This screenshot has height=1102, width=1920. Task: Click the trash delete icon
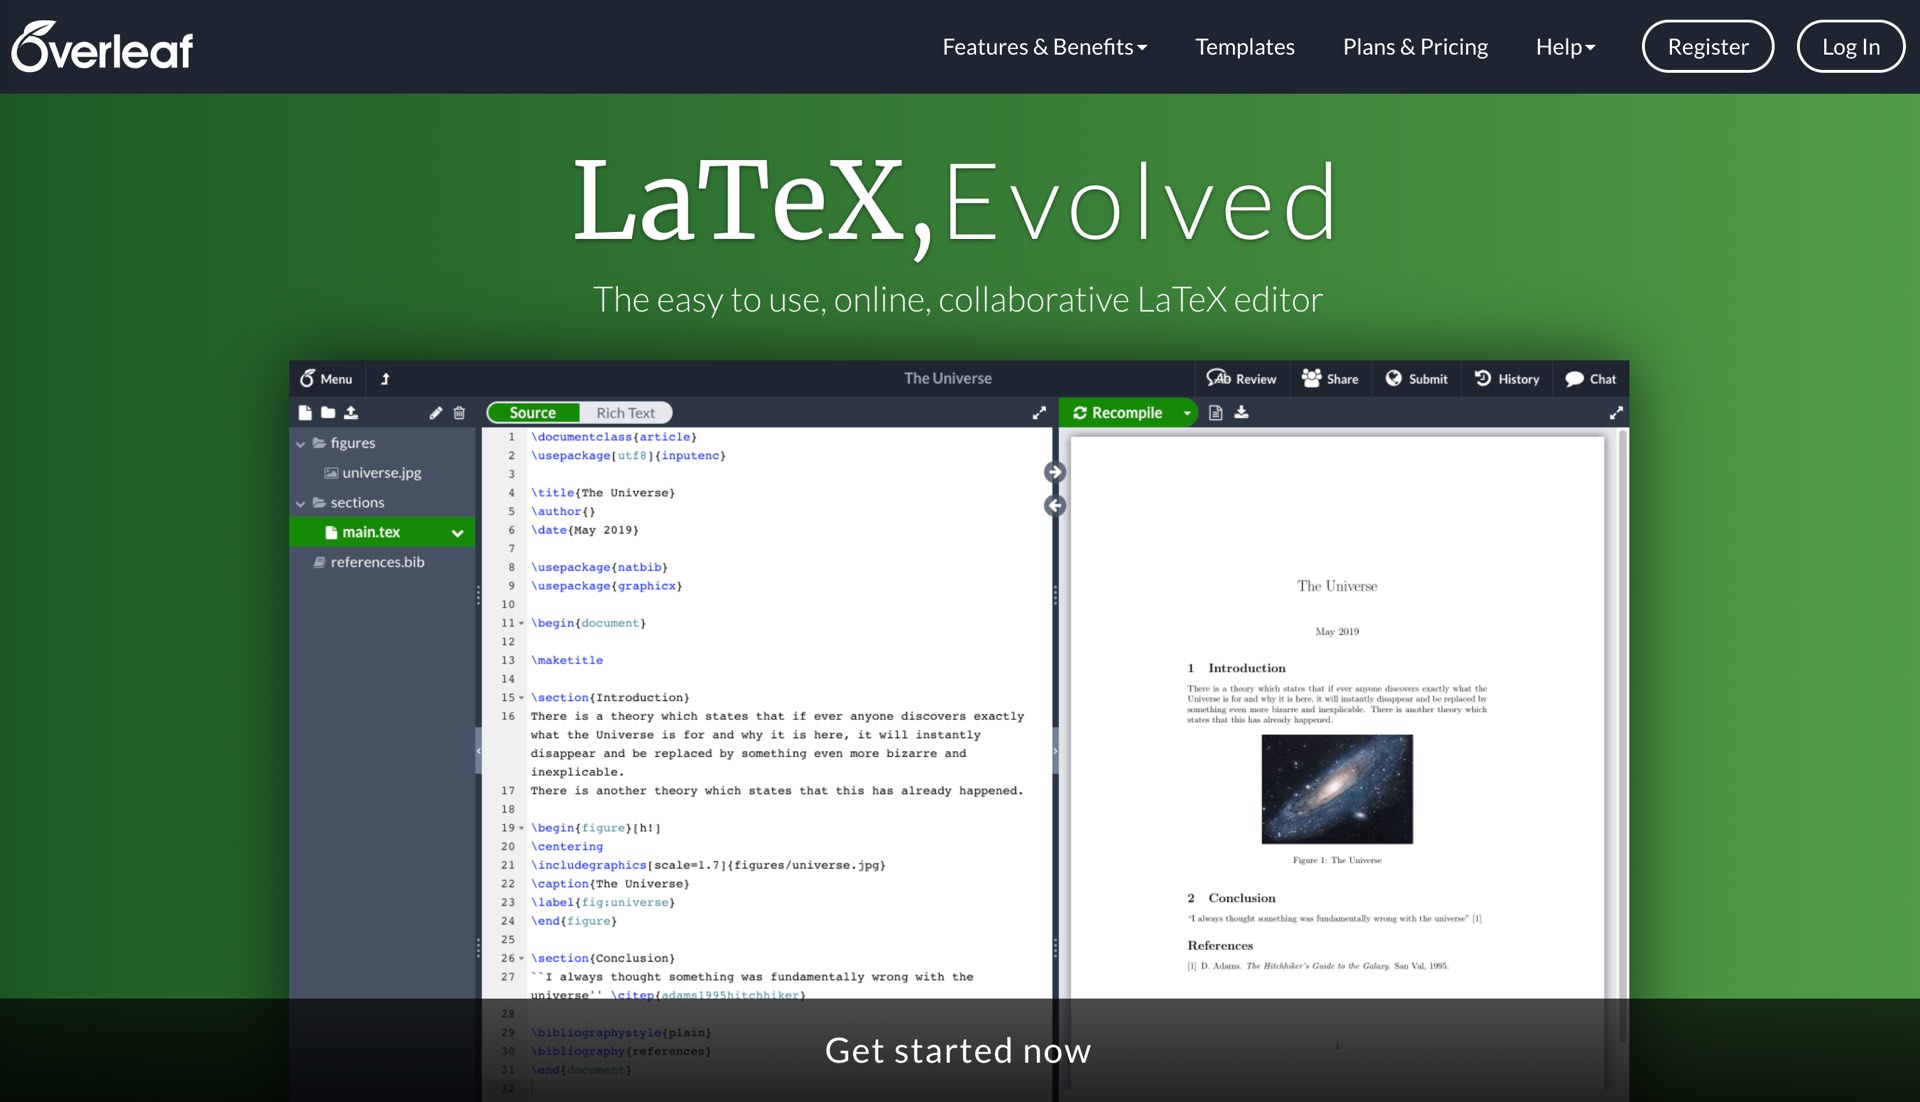459,413
